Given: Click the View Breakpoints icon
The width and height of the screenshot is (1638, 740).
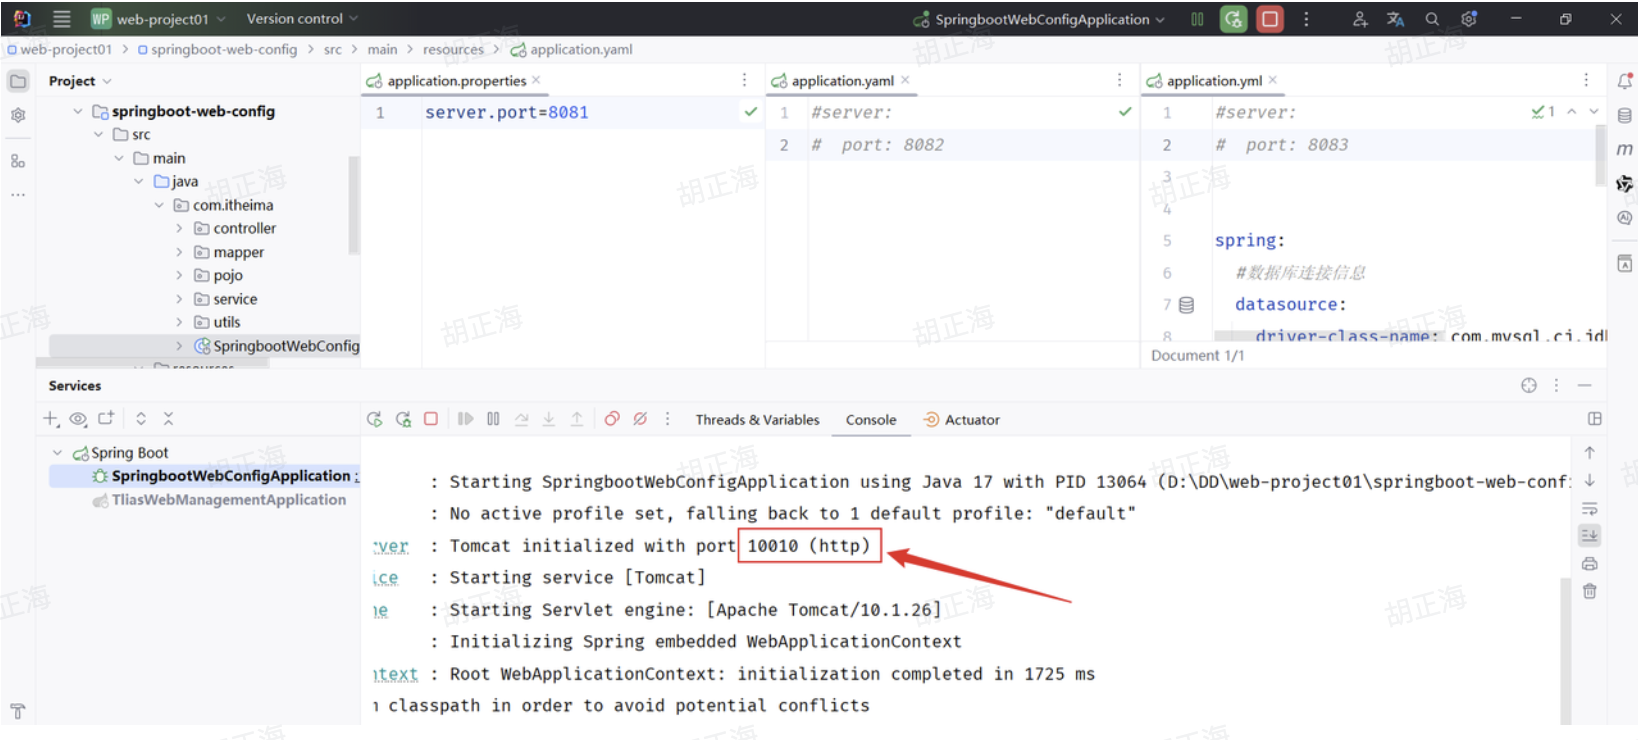Looking at the screenshot, I should click(x=612, y=419).
